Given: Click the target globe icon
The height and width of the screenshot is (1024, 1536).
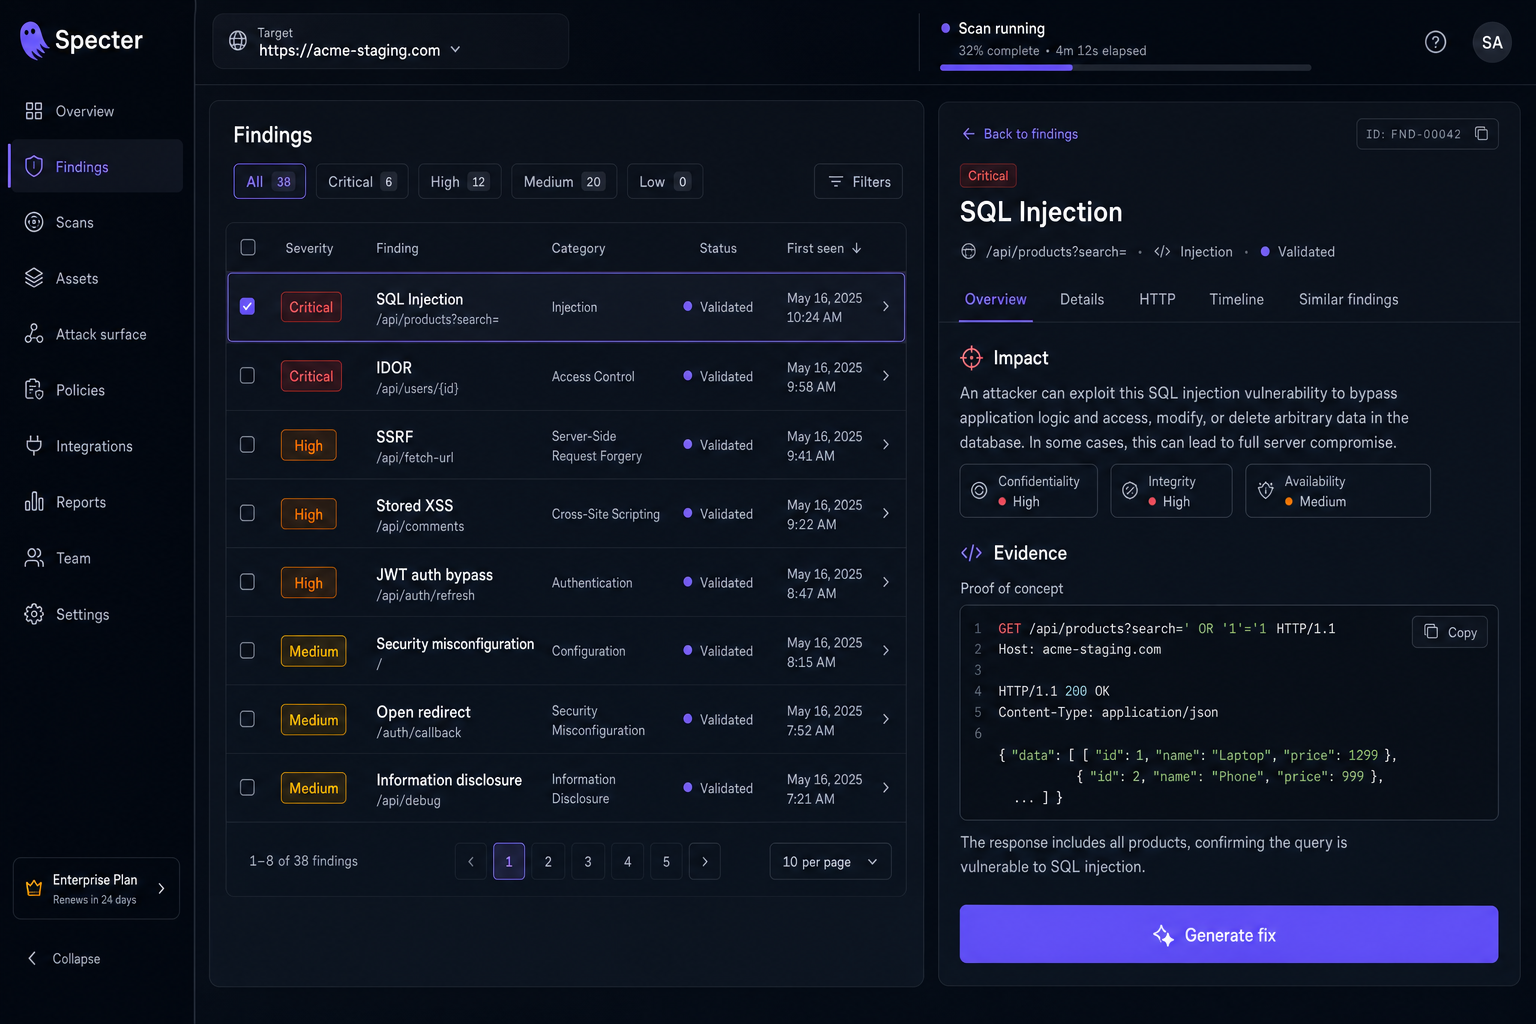Looking at the screenshot, I should tap(238, 41).
